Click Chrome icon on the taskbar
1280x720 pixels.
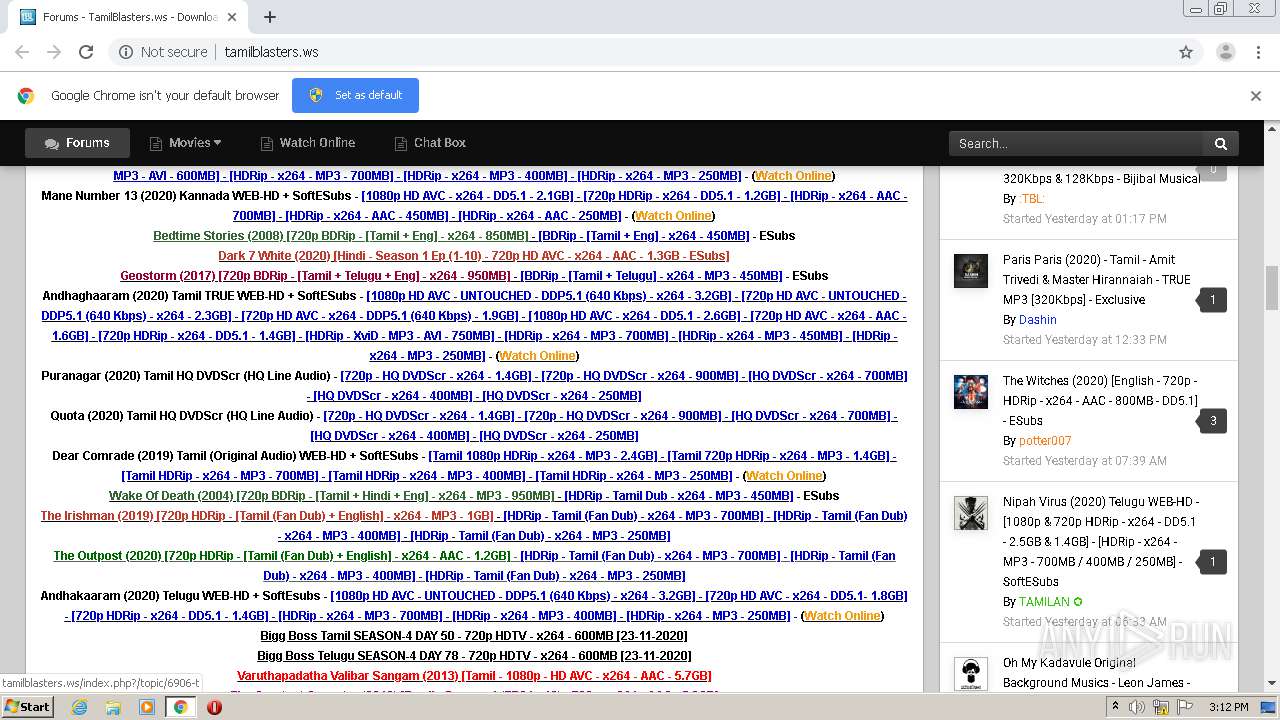pyautogui.click(x=180, y=707)
